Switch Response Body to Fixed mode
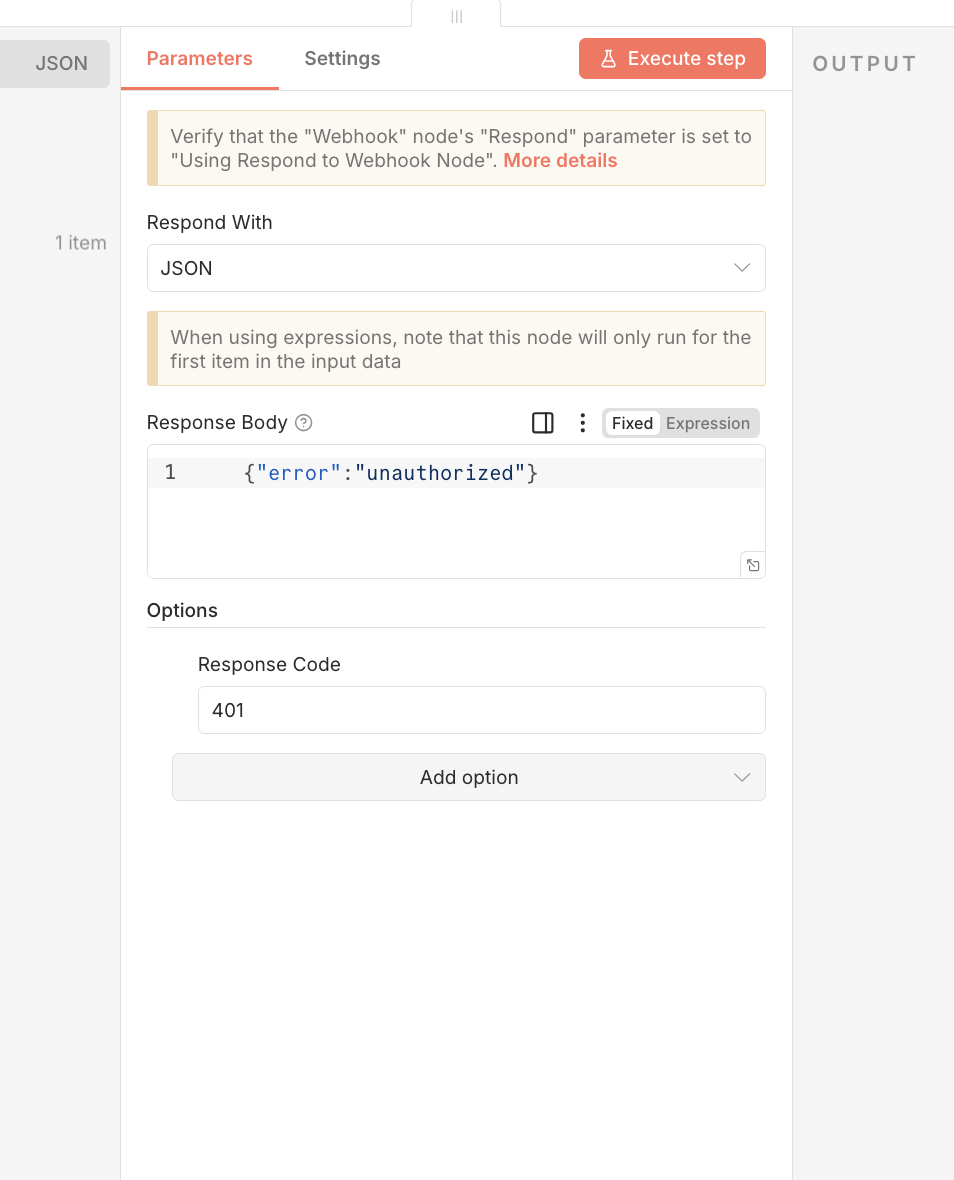954x1180 pixels. 632,423
